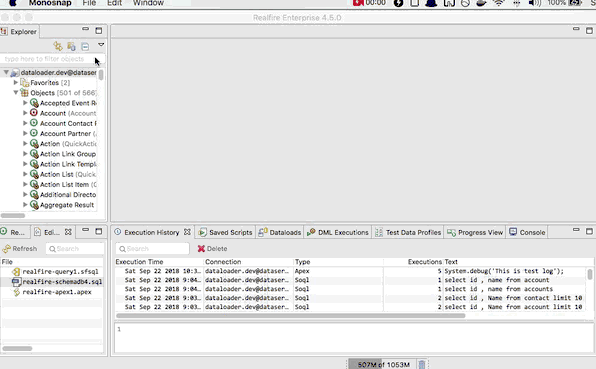Close the Edi... tab

point(68,232)
